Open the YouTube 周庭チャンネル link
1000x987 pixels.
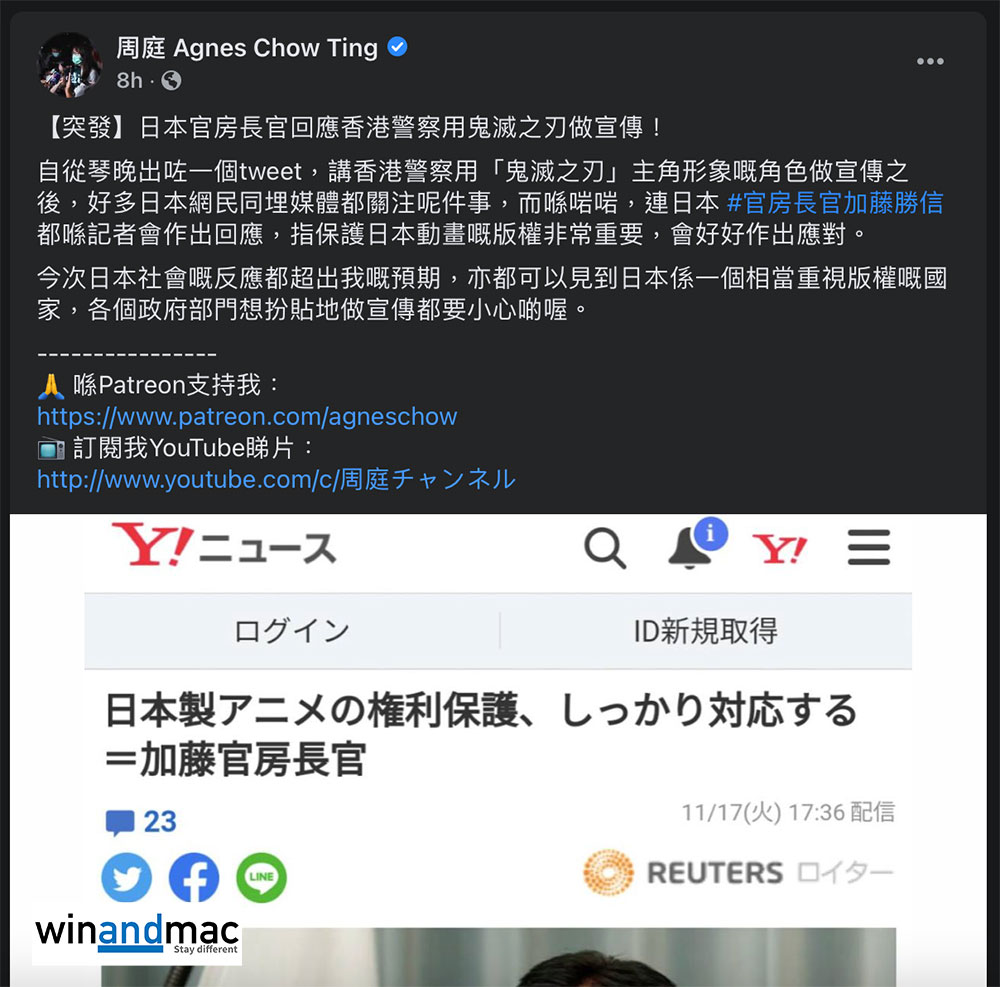pos(276,479)
